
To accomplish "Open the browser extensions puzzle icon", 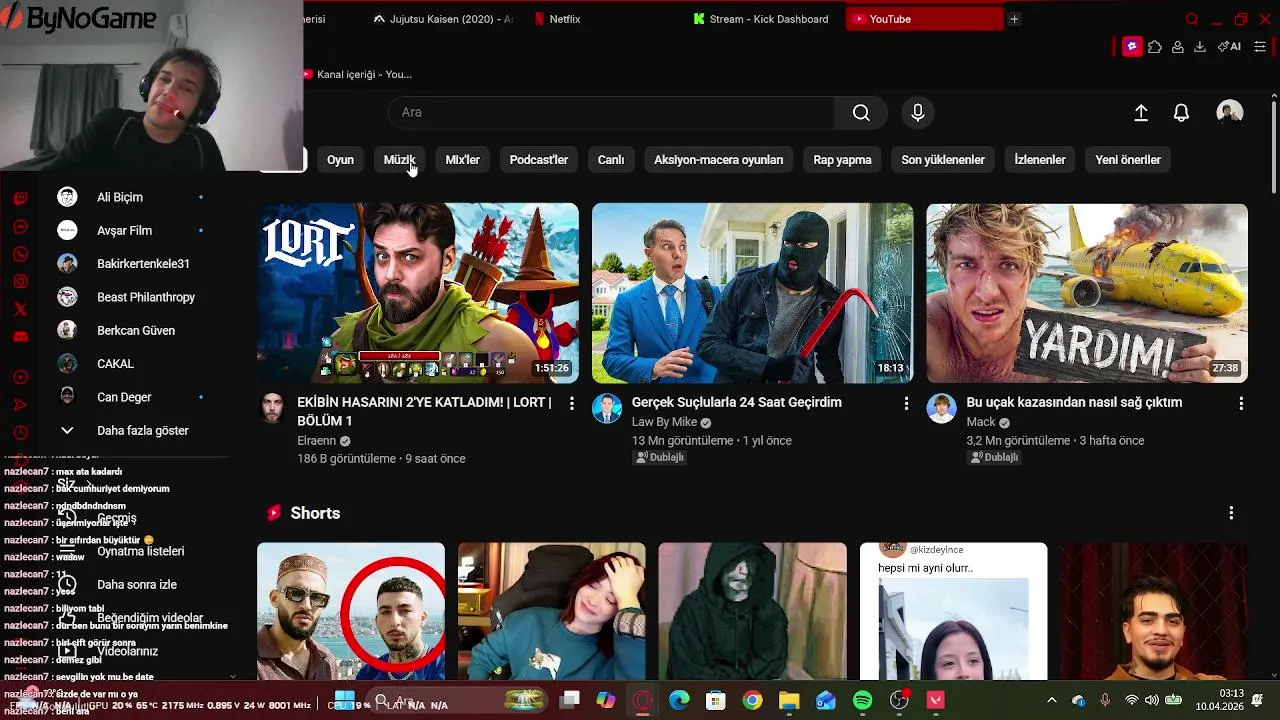I will coord(1155,47).
